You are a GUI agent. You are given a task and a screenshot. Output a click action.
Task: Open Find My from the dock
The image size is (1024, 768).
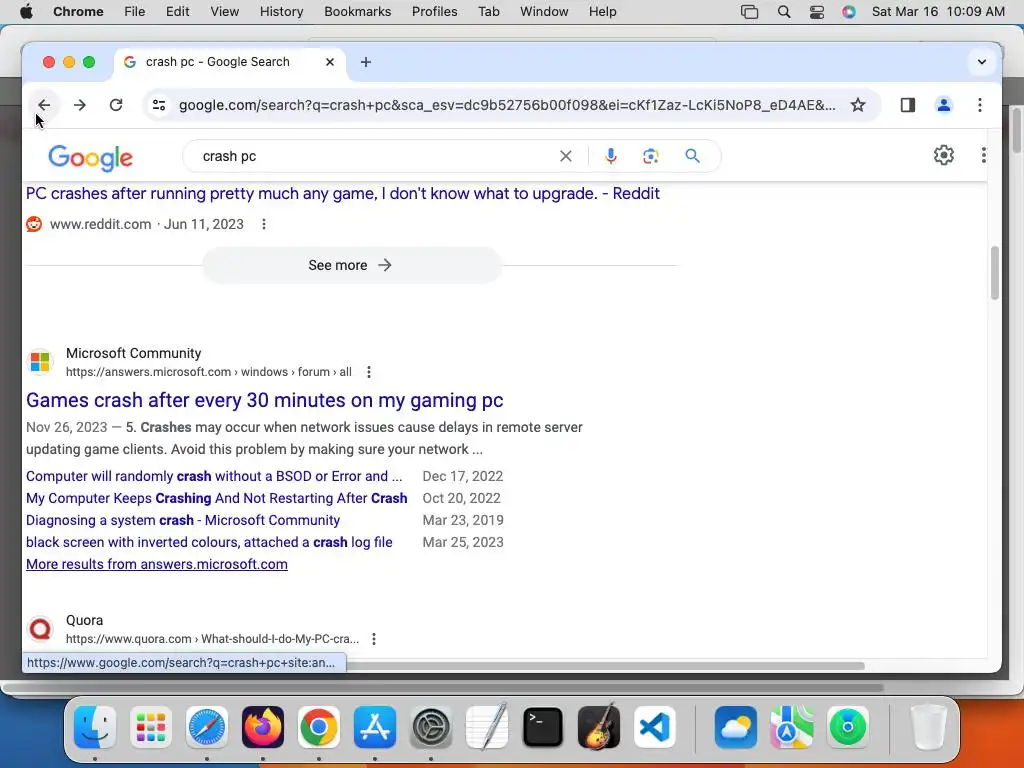848,727
